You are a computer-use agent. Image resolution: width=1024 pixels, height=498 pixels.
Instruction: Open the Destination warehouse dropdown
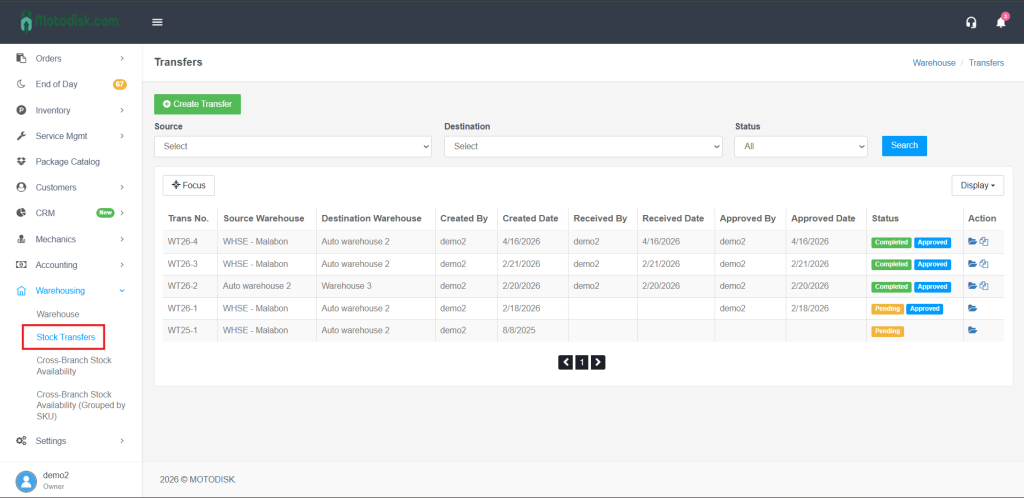click(583, 146)
